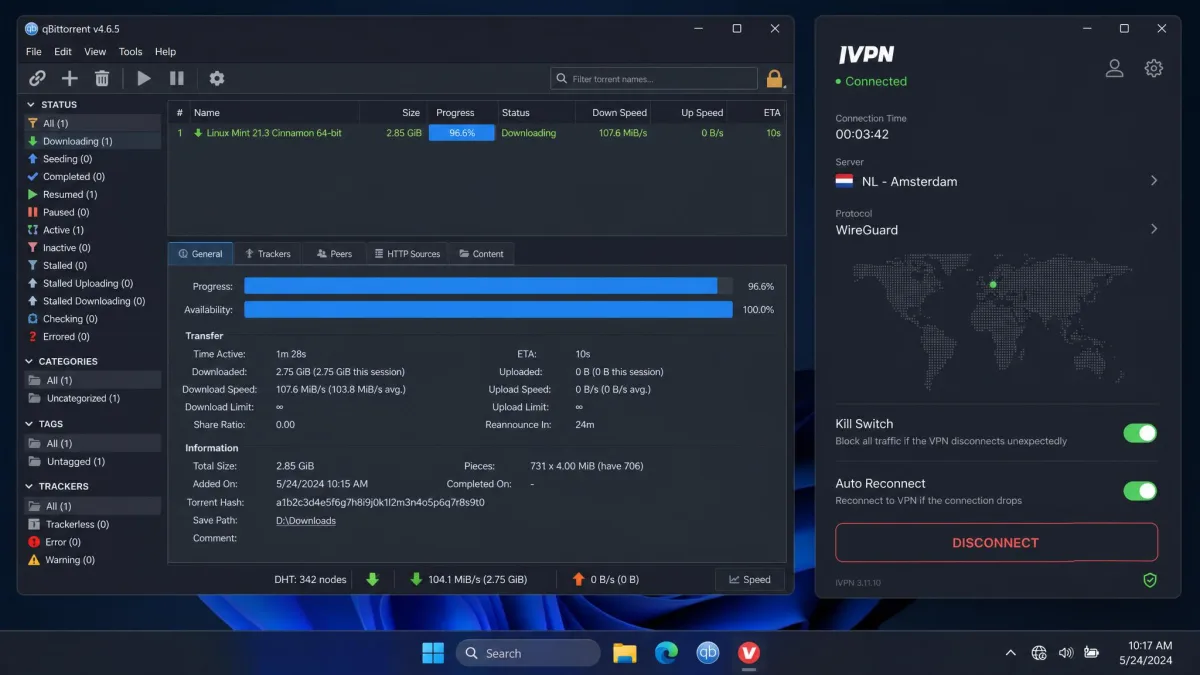Click the DISCONNECT button in IVPN
This screenshot has width=1200, height=675.
(996, 542)
